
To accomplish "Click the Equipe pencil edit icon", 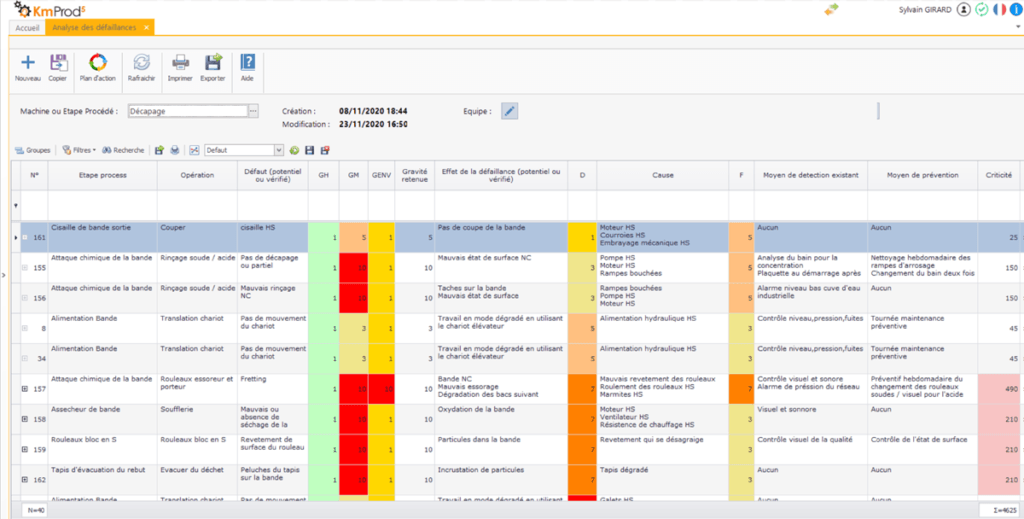I will pyautogui.click(x=509, y=111).
